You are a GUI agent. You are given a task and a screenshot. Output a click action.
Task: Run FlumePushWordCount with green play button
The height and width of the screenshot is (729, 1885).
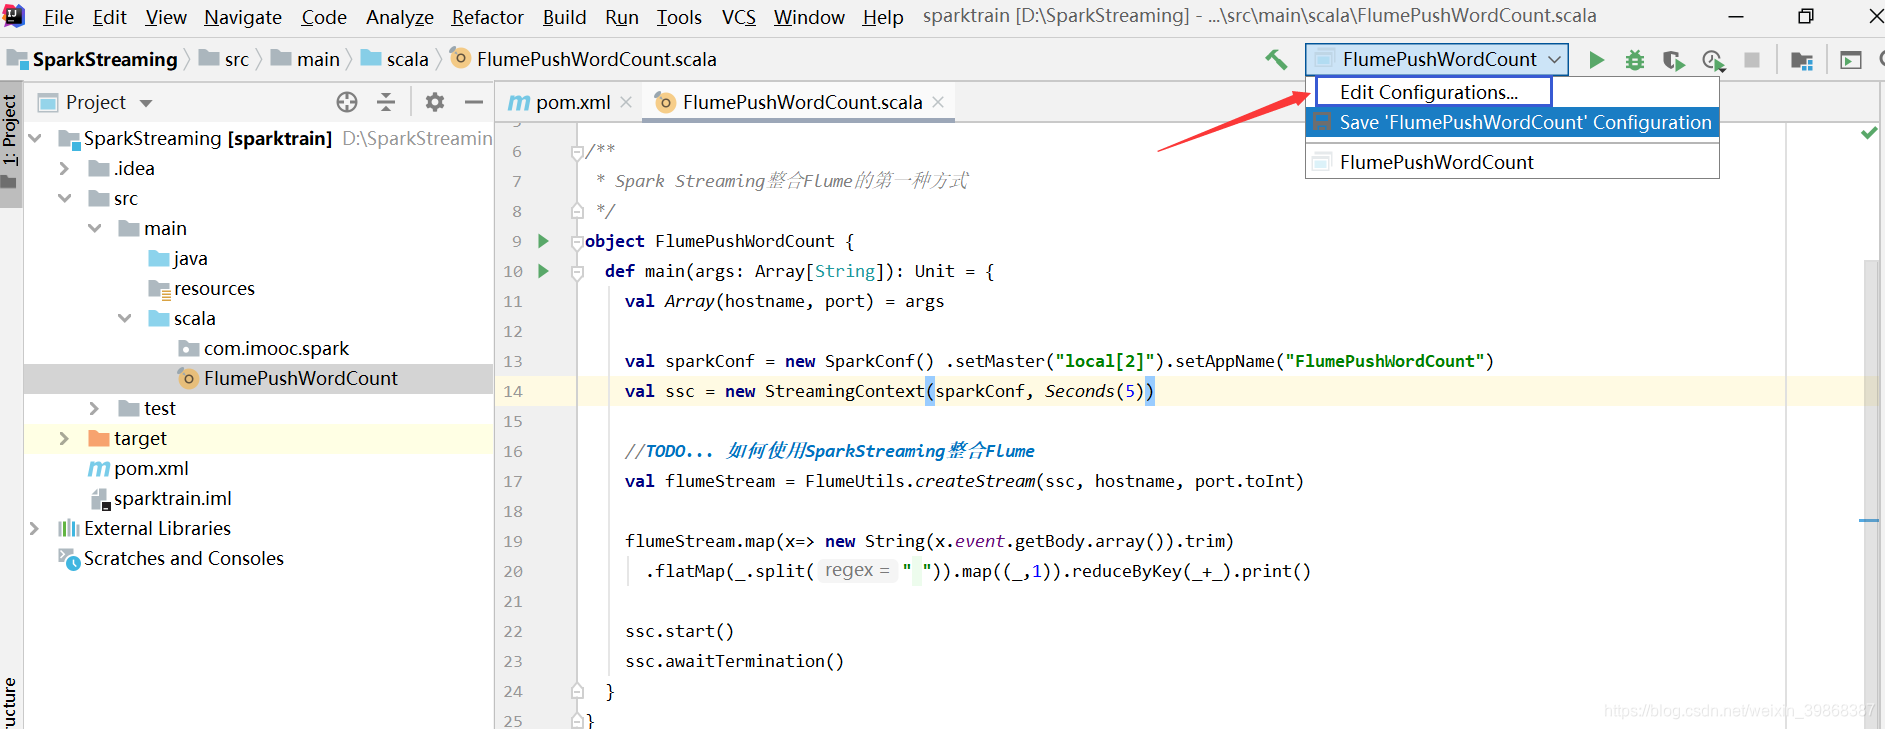(x=1597, y=60)
